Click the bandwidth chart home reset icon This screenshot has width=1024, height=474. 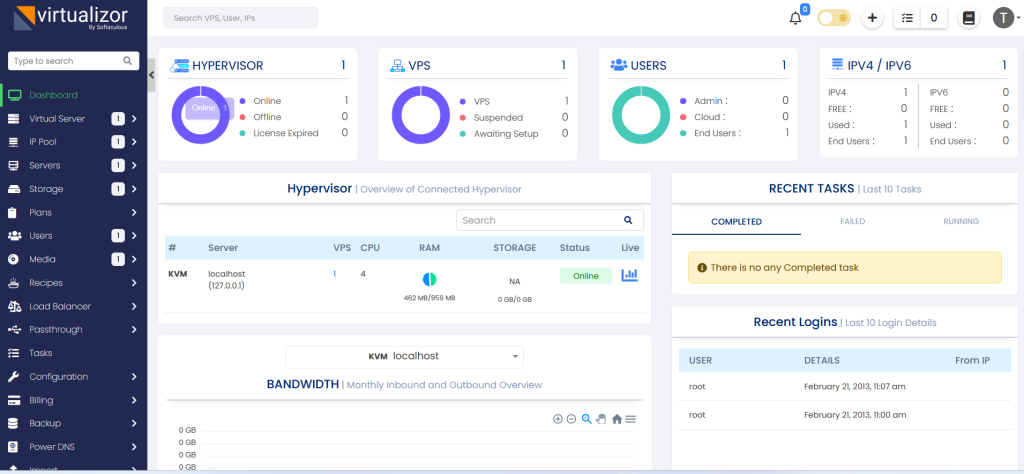(x=617, y=419)
